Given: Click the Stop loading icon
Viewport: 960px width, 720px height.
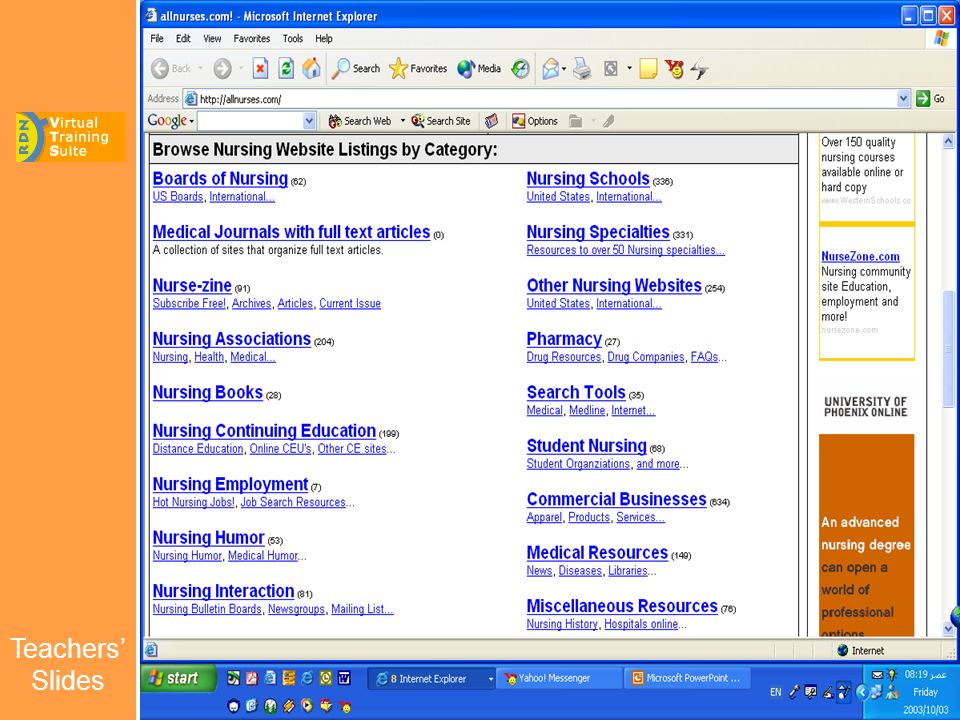Looking at the screenshot, I should (x=260, y=69).
